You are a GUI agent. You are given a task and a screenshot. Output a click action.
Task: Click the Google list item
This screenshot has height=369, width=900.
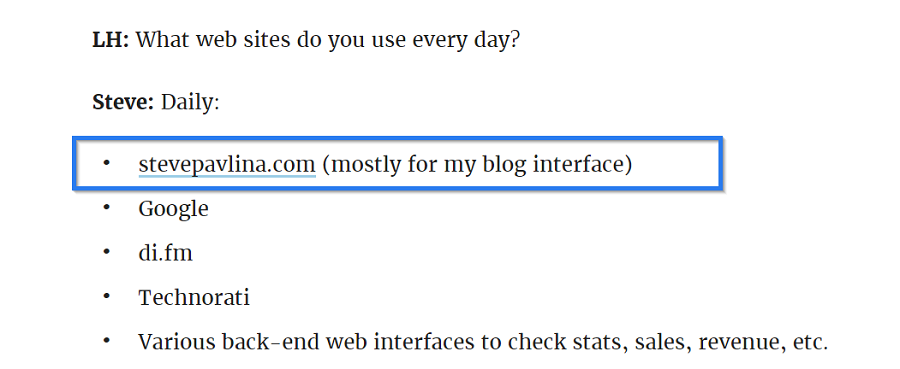173,209
